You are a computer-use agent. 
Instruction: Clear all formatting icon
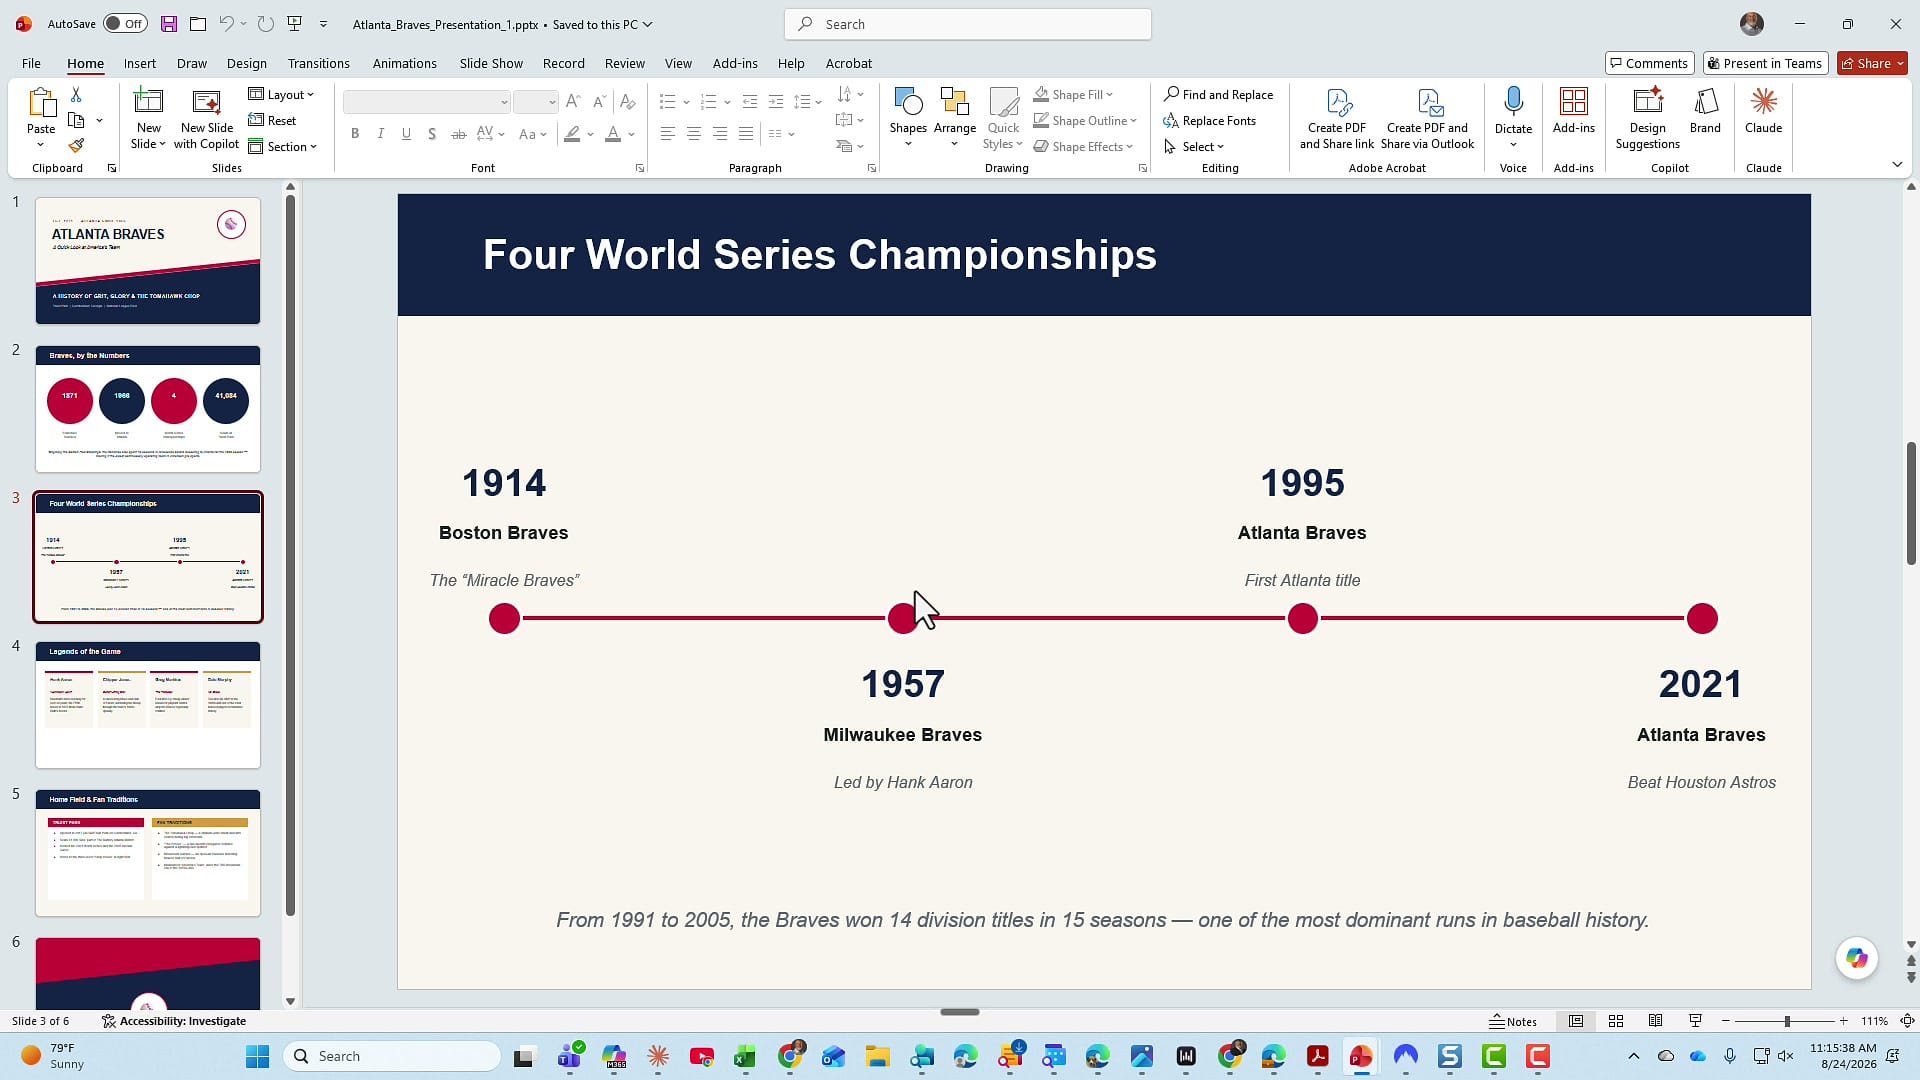pos(627,102)
